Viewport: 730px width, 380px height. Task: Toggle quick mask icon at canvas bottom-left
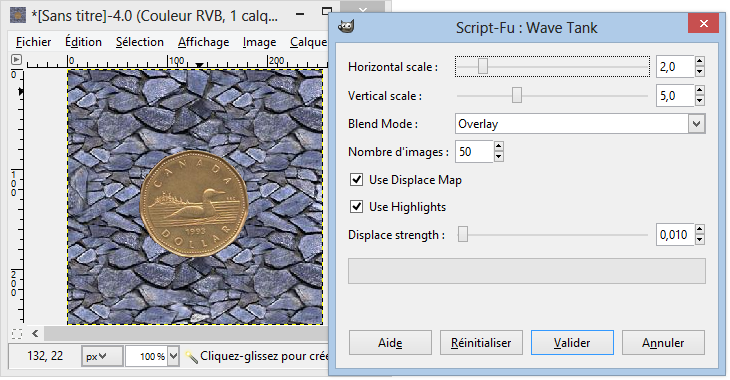[x=17, y=333]
